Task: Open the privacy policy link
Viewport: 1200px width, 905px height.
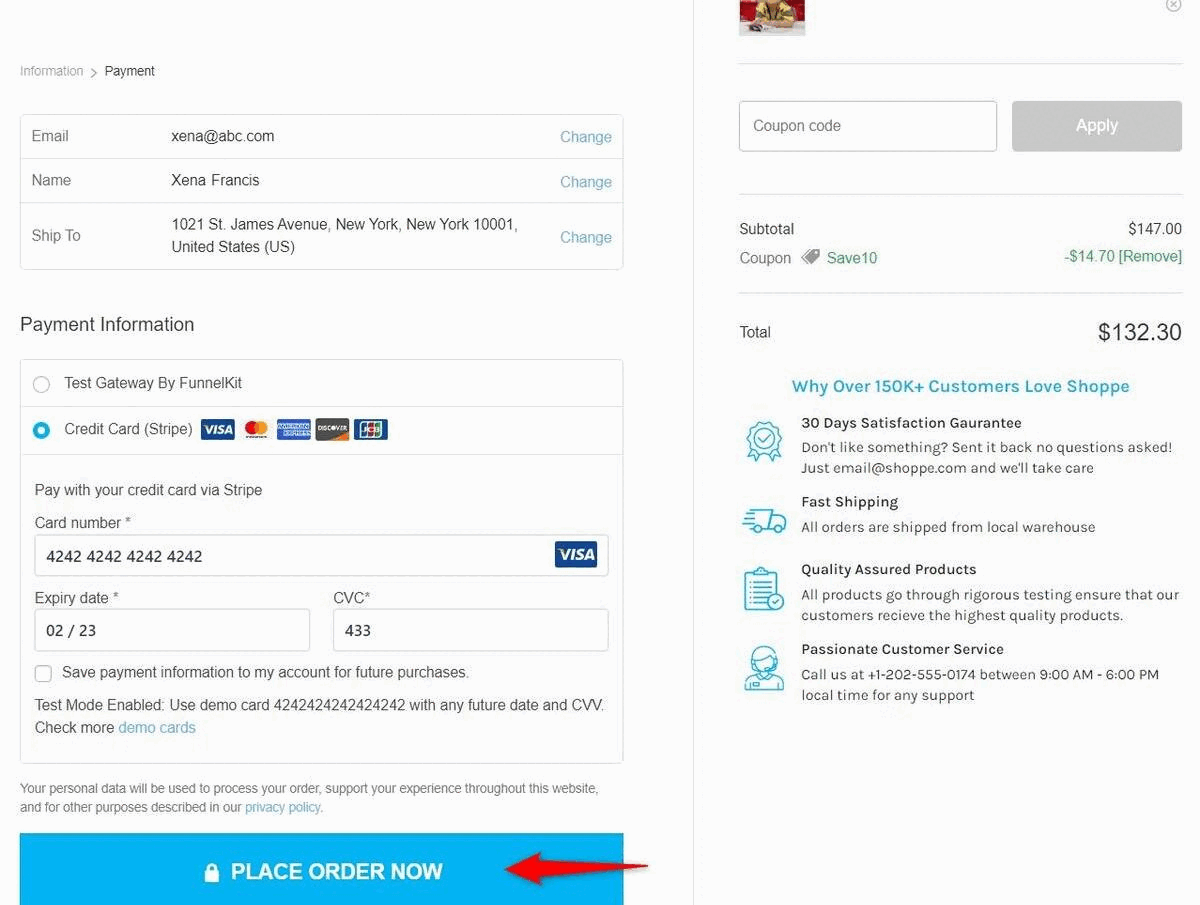Action: 283,807
